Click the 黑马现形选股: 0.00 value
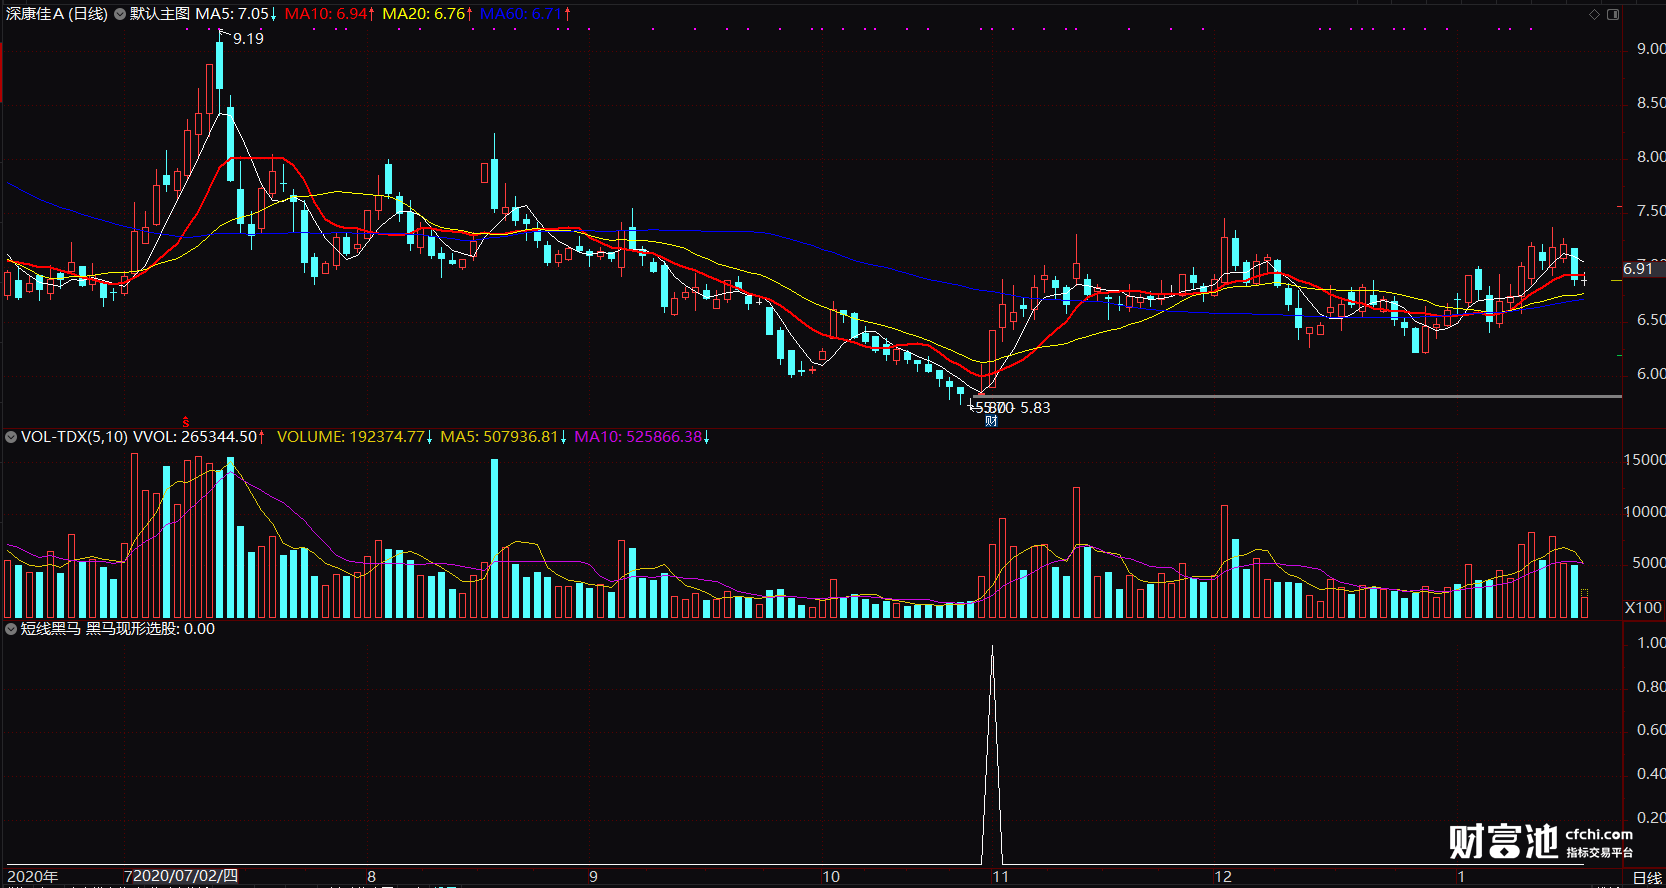The height and width of the screenshot is (888, 1666). (x=150, y=629)
